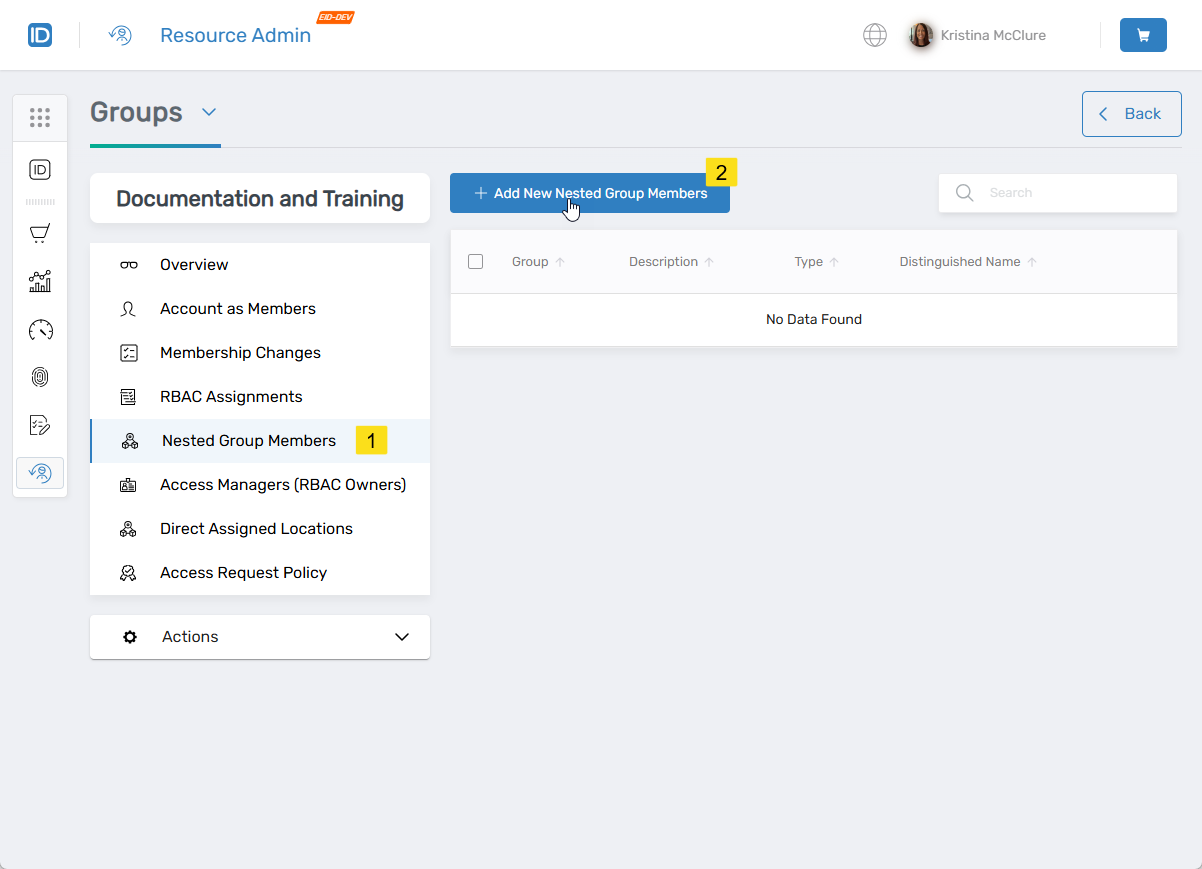Open the gauge dashboard icon in sidebar
The image size is (1202, 869).
point(40,329)
